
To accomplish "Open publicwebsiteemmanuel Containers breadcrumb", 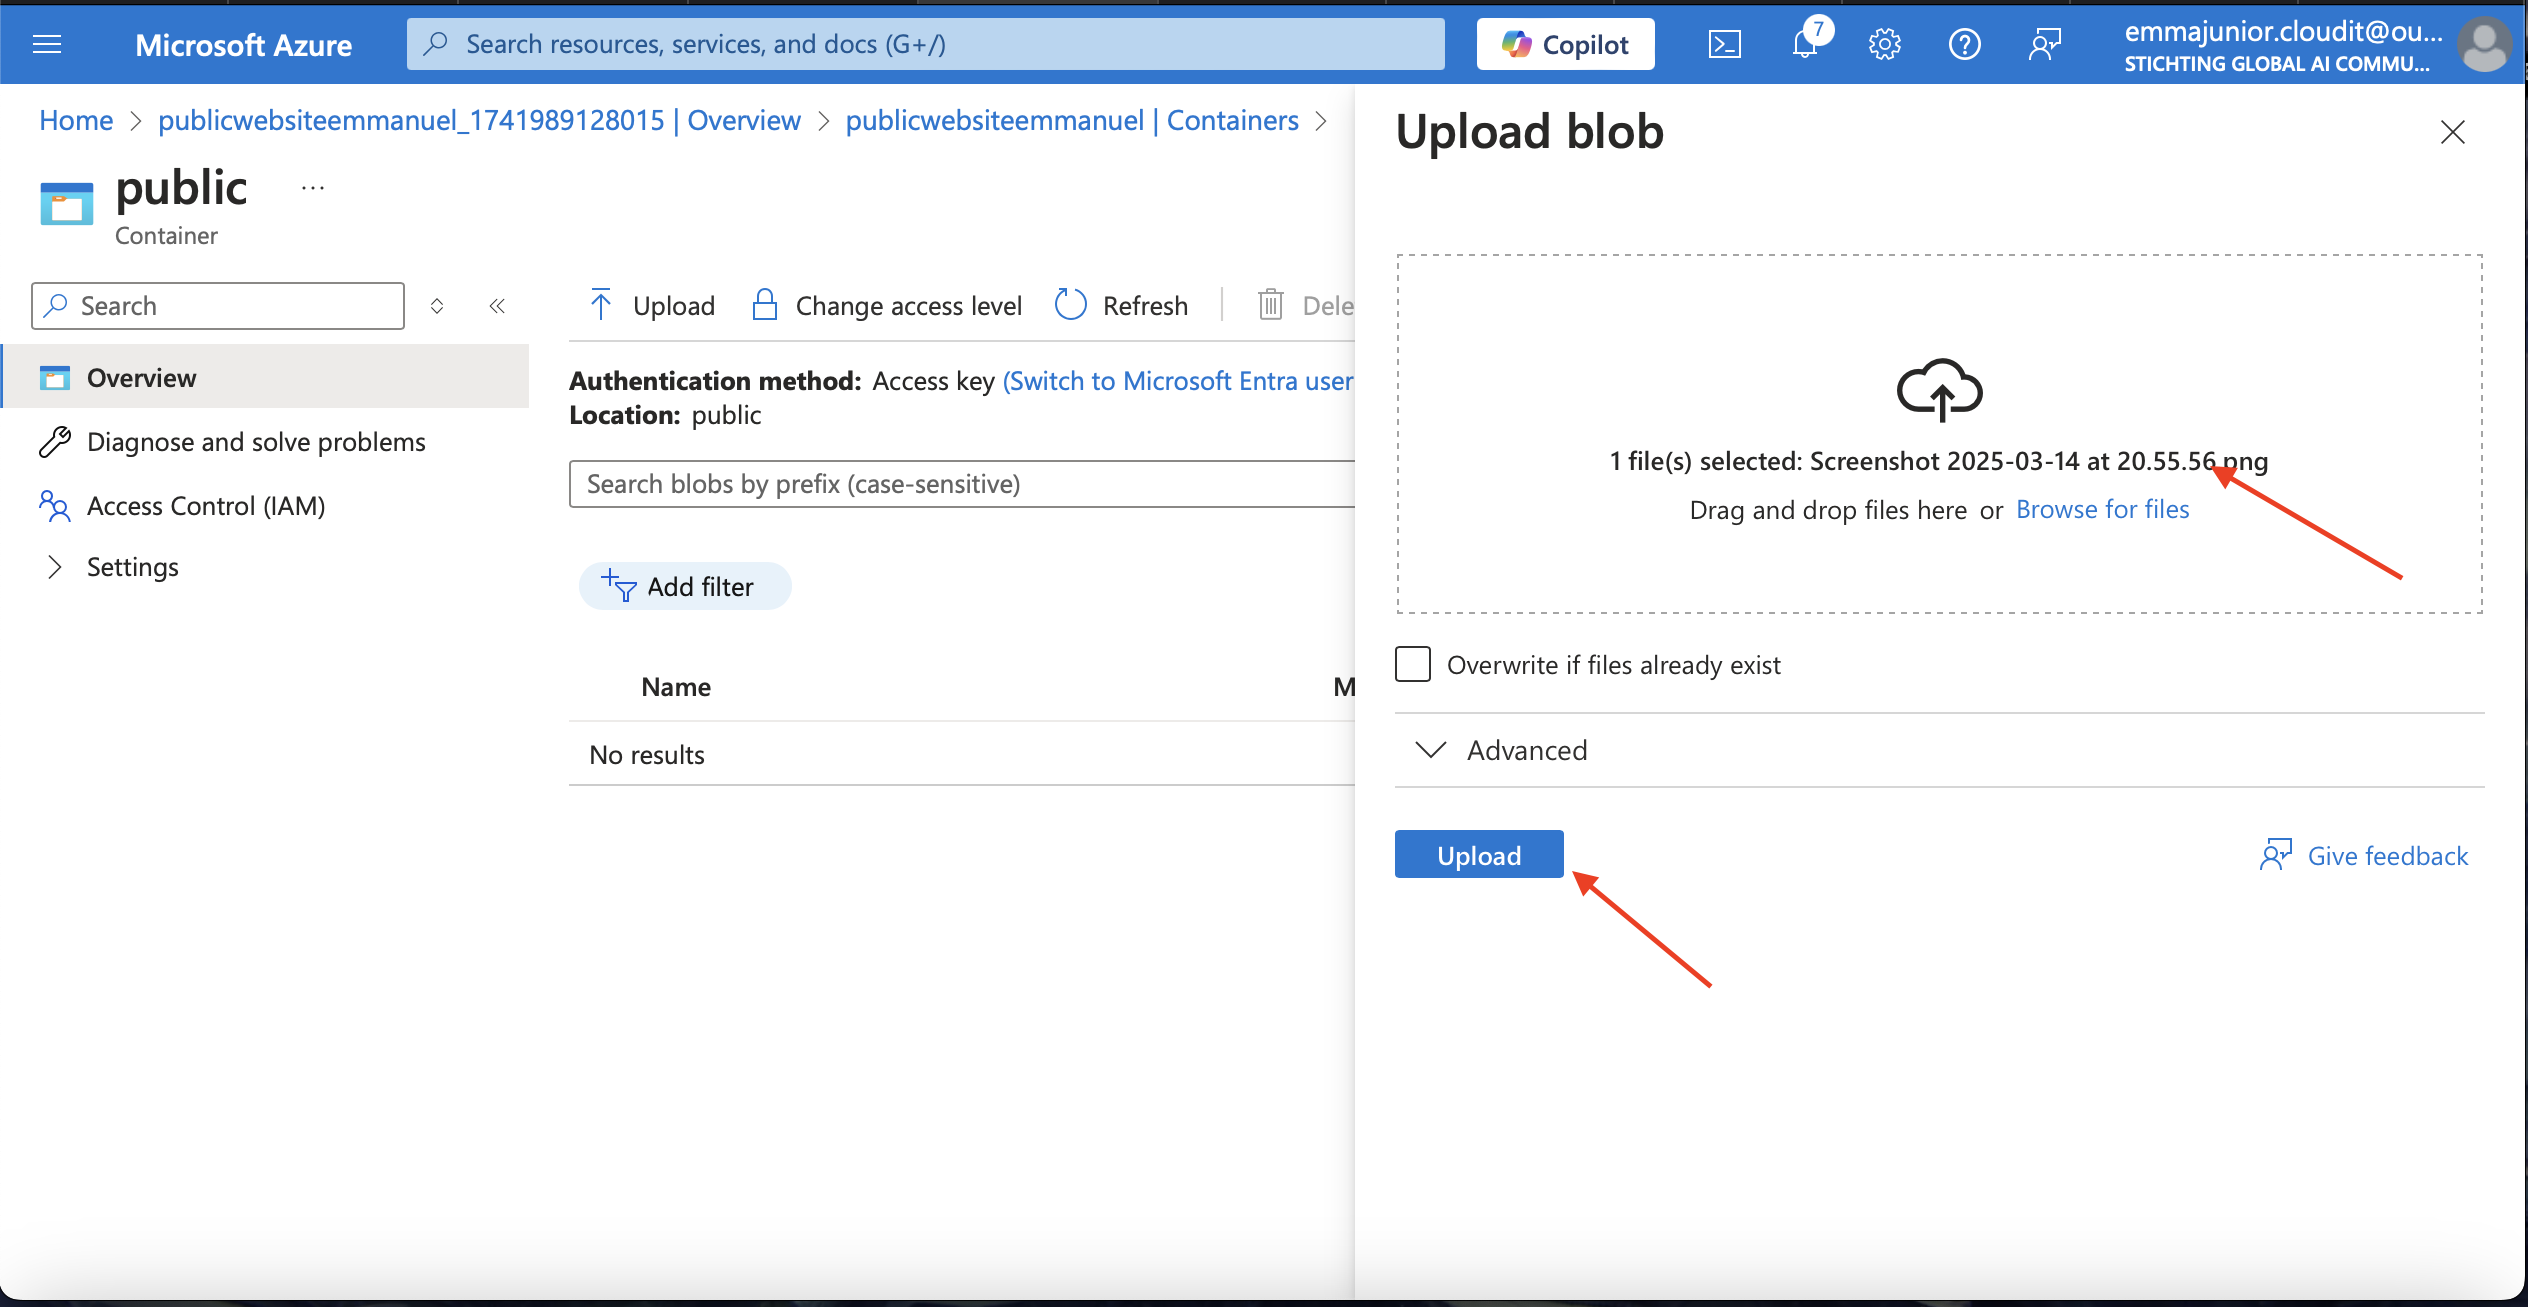I will point(1072,120).
